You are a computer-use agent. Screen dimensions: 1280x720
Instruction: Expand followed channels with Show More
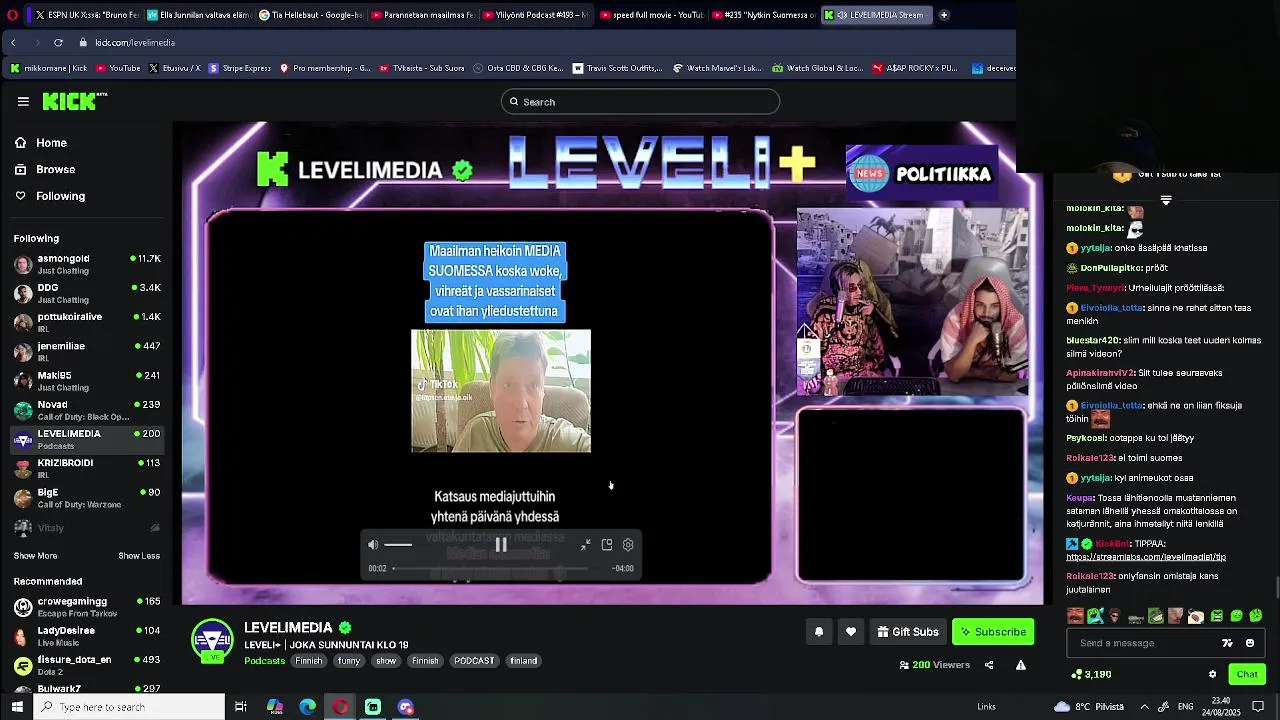(x=35, y=556)
